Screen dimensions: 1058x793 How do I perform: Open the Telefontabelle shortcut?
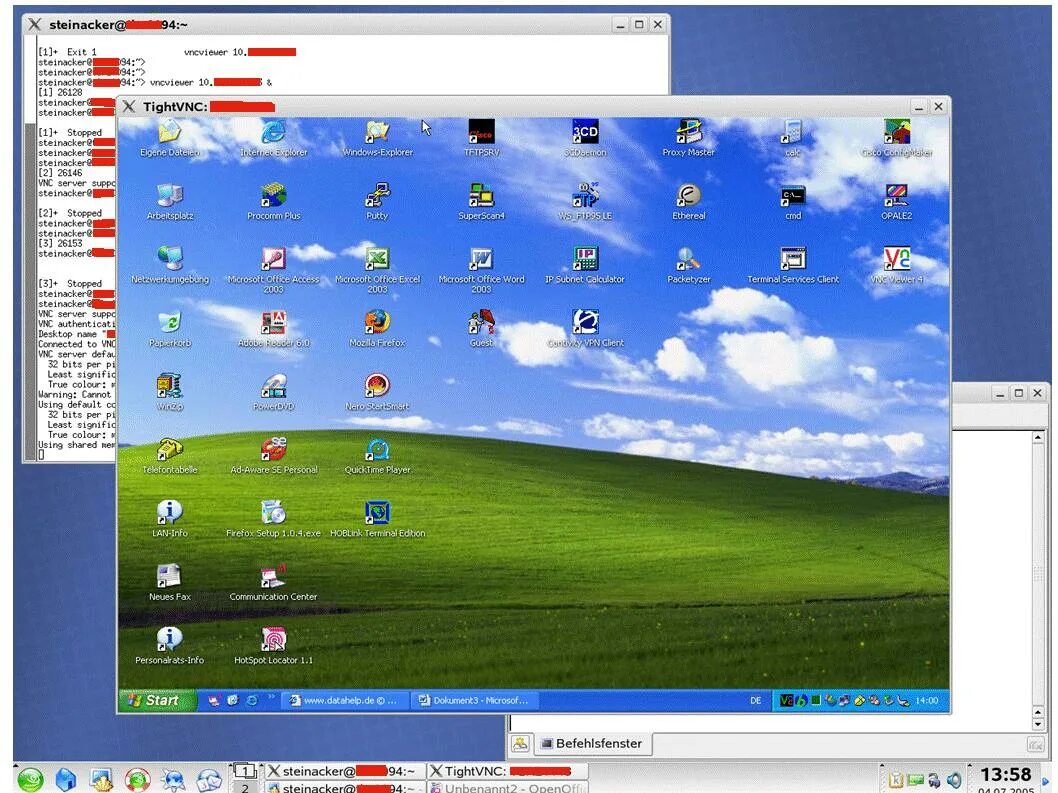pos(169,449)
